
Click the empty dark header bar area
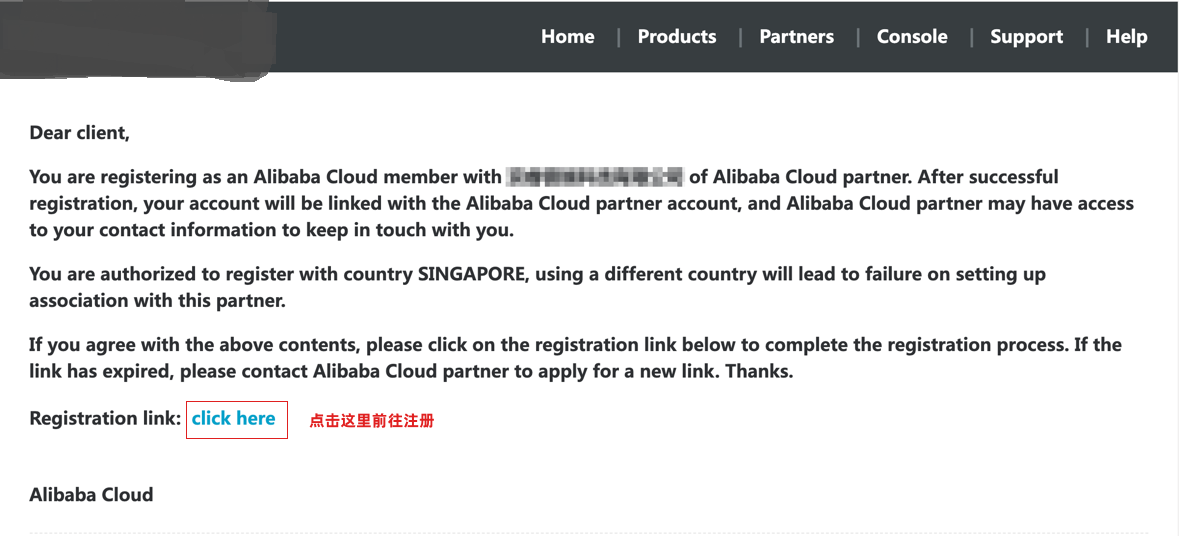[x=400, y=37]
